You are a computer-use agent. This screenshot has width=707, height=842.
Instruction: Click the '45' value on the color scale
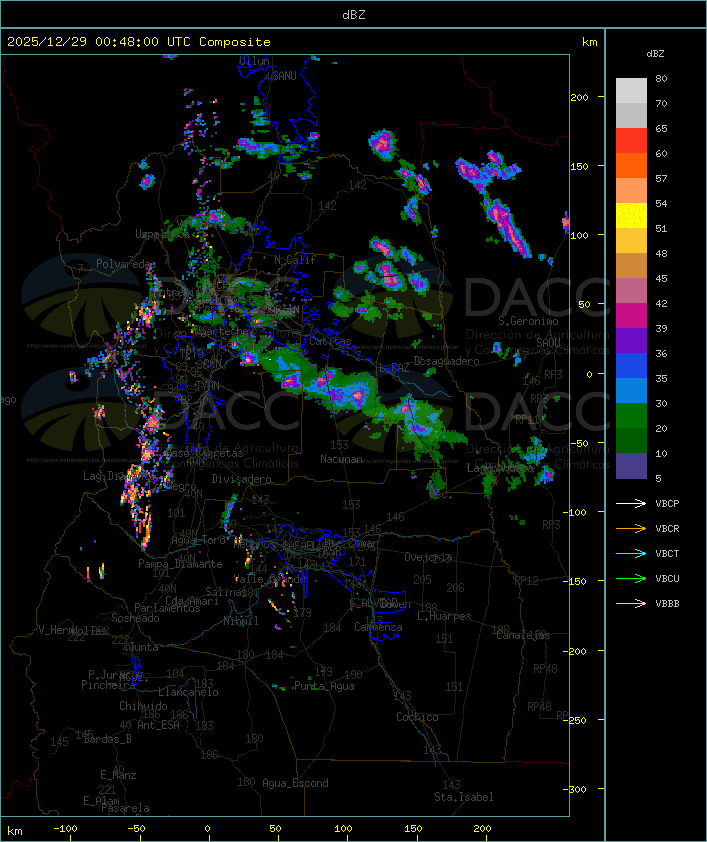click(661, 279)
